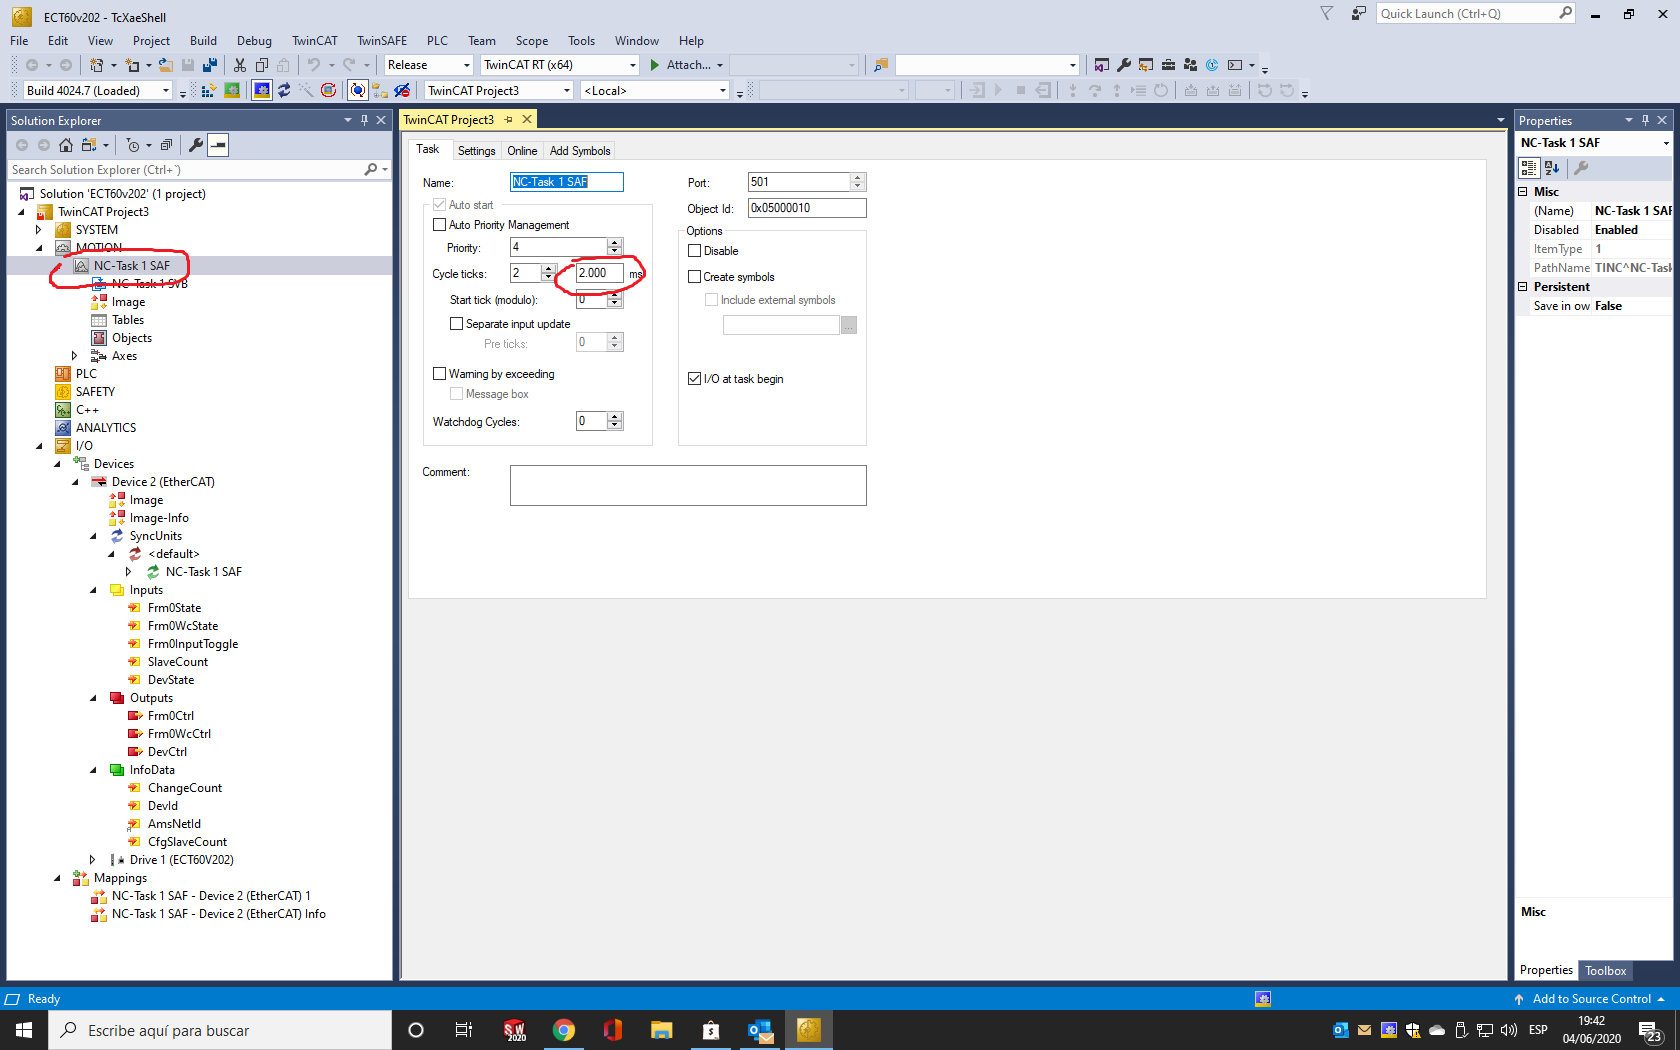
Task: Click the Scan devices wand icon
Action: (x=306, y=90)
